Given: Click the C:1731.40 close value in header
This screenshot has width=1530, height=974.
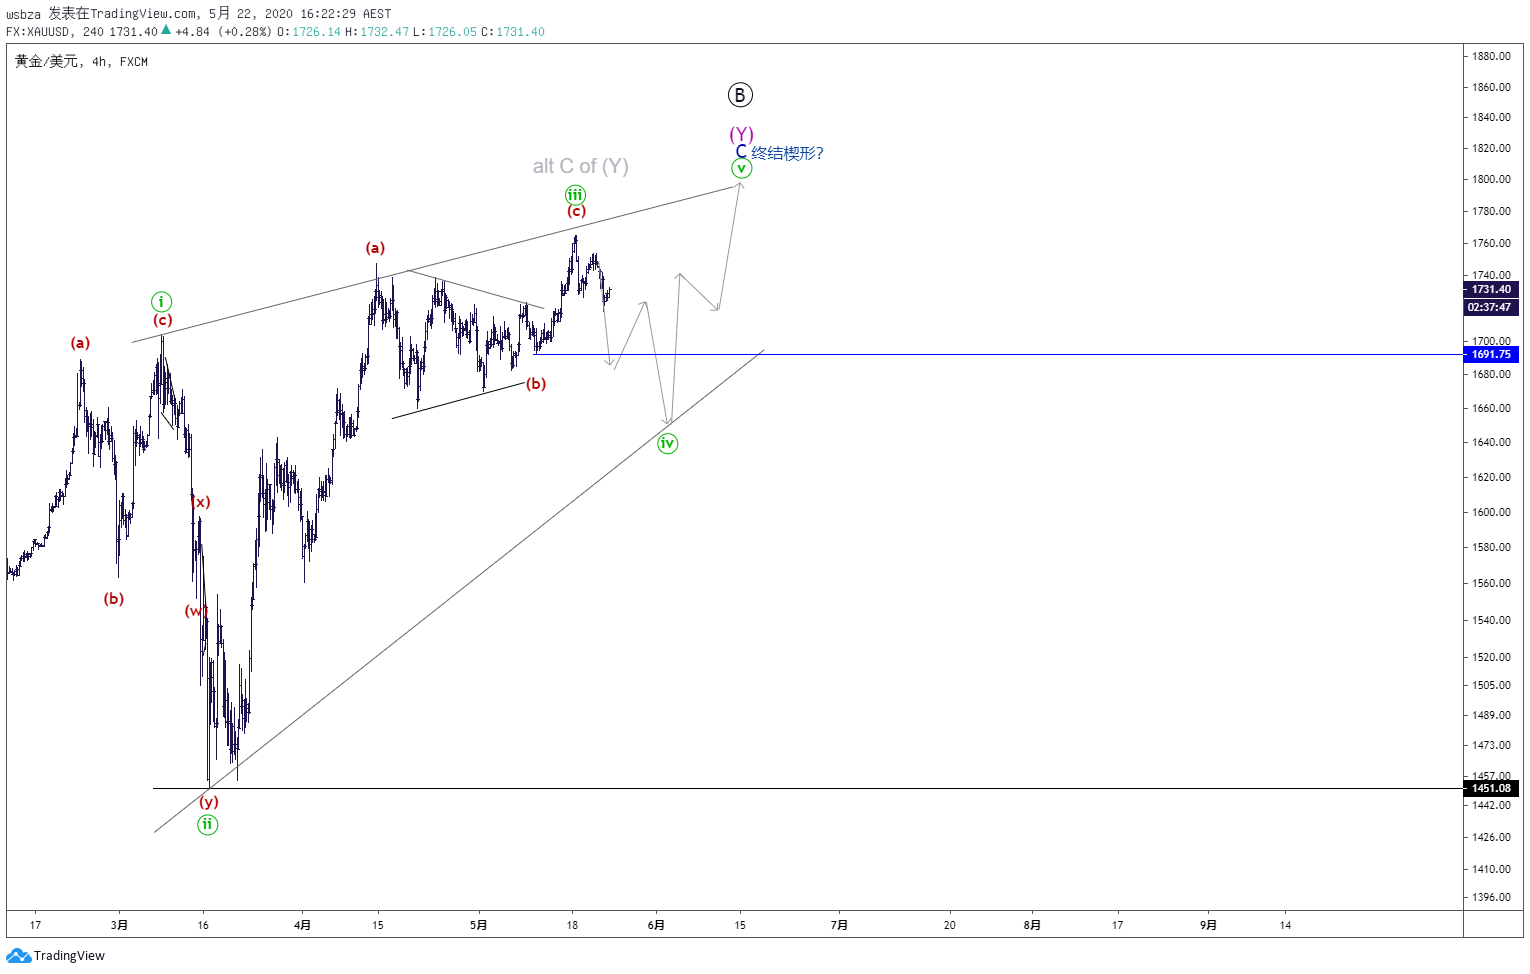Looking at the screenshot, I should coord(513,32).
